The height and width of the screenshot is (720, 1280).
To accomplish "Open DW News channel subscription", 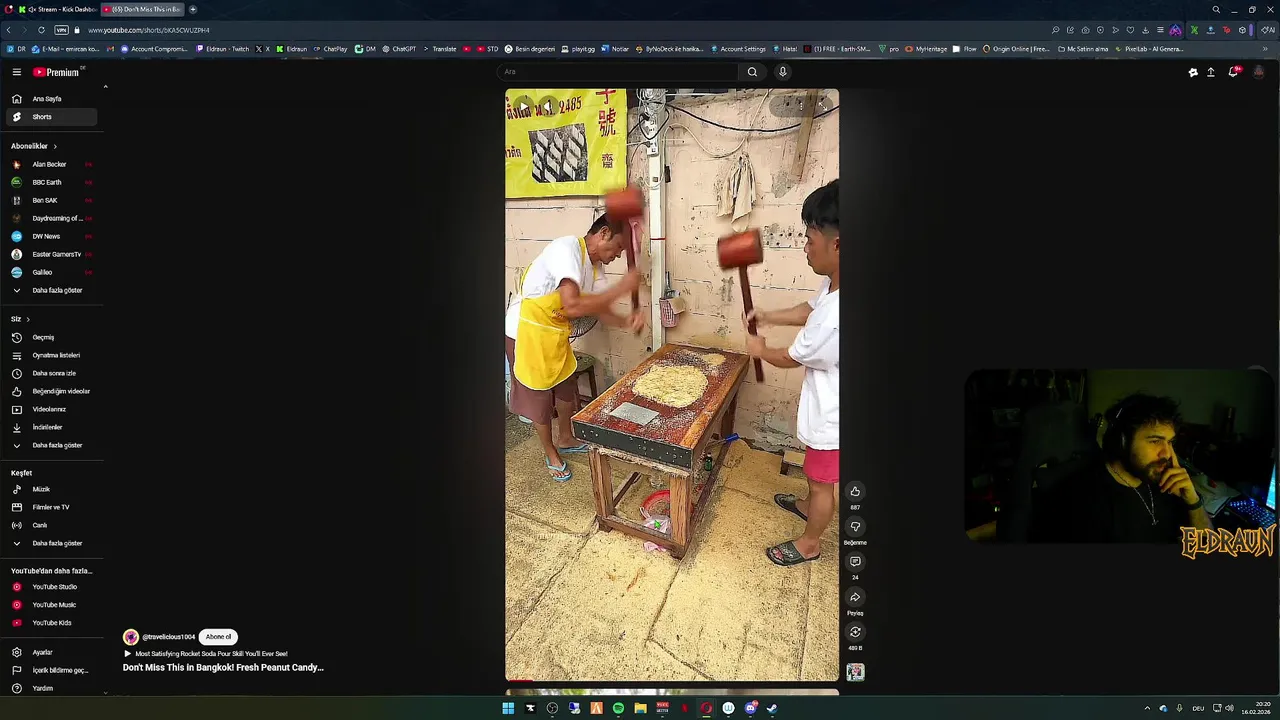I will (49, 236).
